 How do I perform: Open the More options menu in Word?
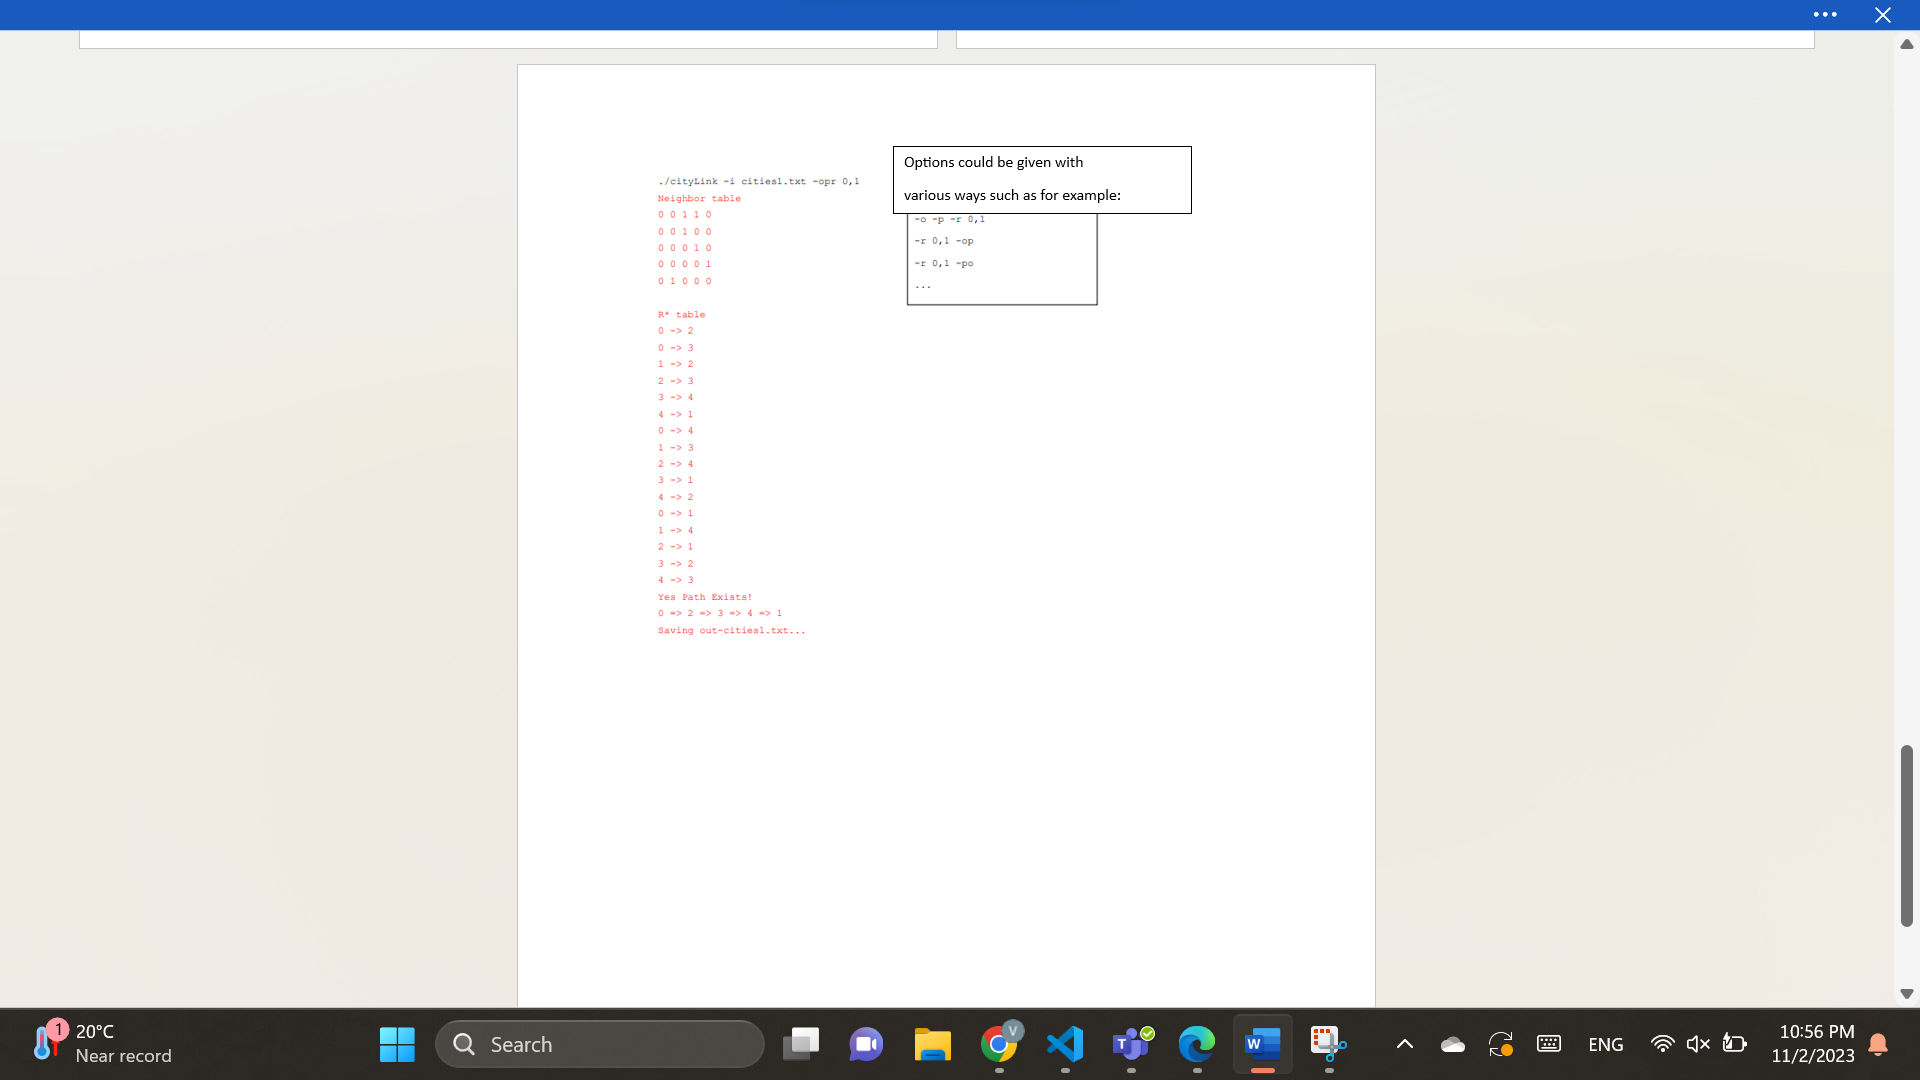pyautogui.click(x=1826, y=14)
